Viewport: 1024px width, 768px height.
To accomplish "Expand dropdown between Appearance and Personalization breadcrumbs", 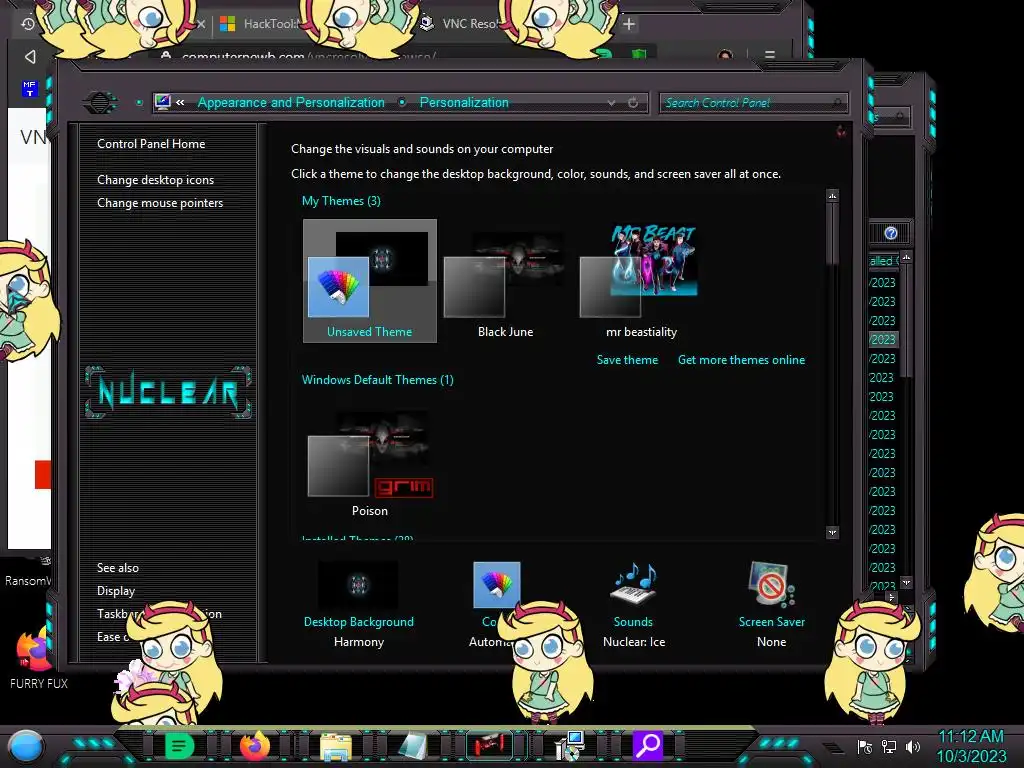I will [x=402, y=103].
